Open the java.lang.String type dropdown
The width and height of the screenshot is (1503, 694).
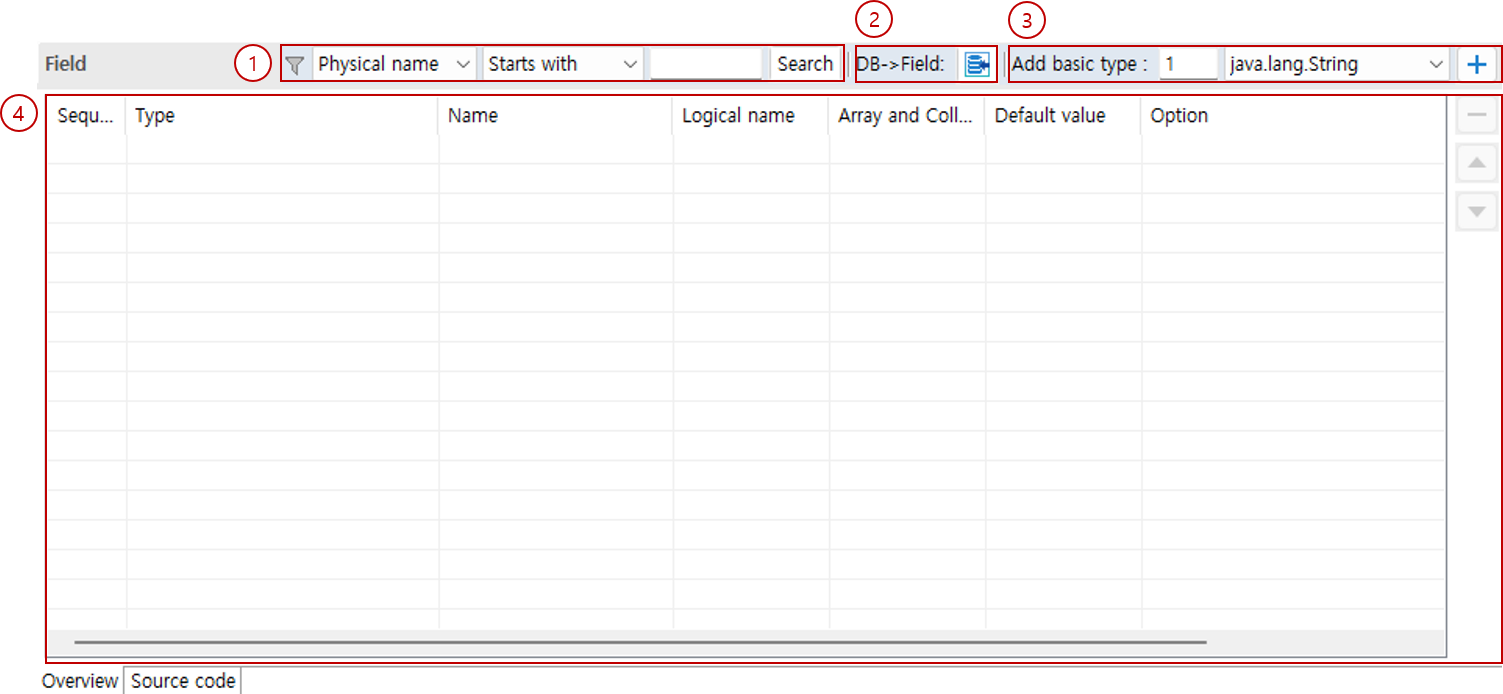point(1336,65)
